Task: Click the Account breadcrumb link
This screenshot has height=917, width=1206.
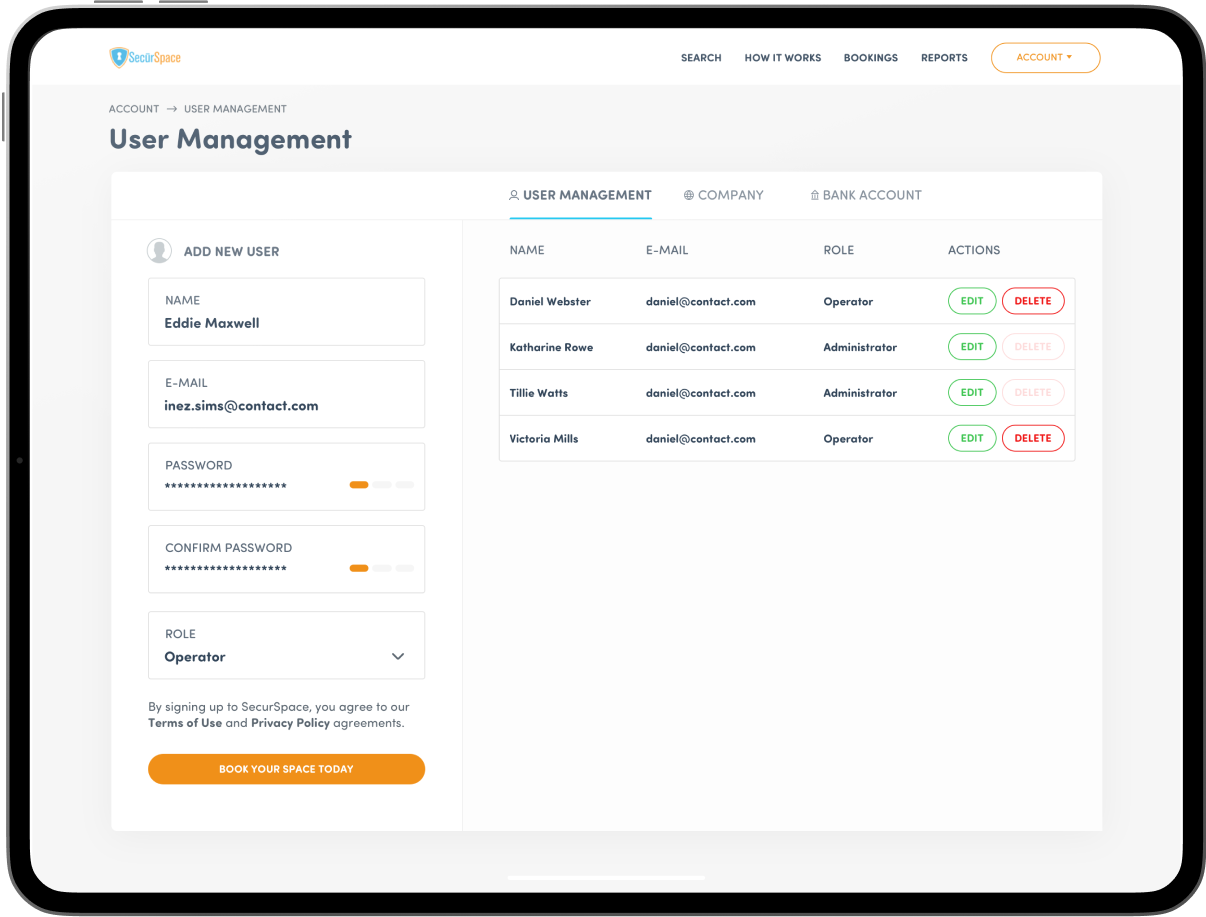Action: 134,109
